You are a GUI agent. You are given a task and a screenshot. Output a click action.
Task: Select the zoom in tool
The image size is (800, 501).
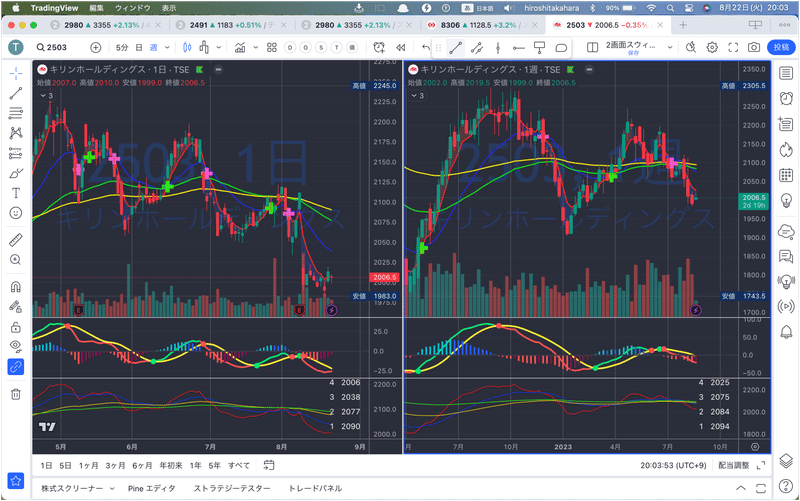(x=16, y=260)
